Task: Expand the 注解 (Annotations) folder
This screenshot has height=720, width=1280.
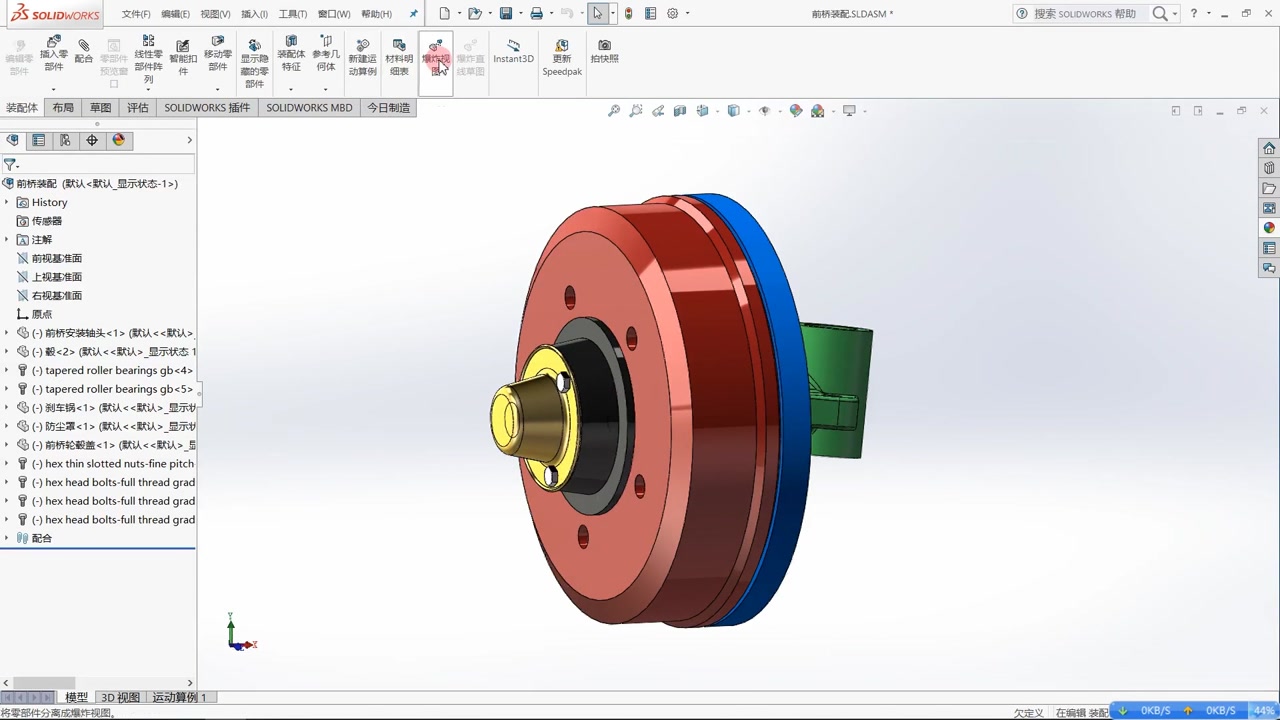Action: coord(7,240)
